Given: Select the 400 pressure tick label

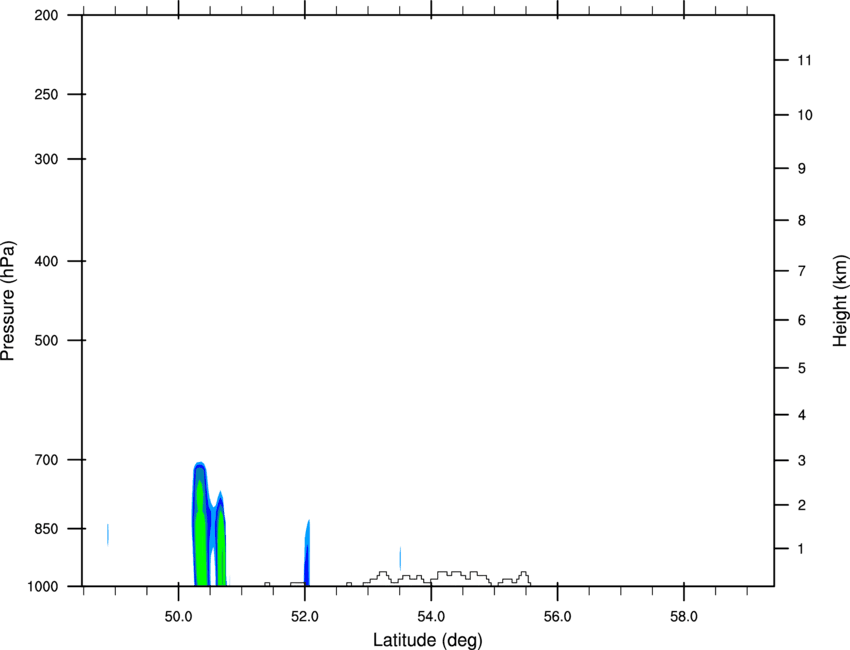Looking at the screenshot, I should coord(46,261).
